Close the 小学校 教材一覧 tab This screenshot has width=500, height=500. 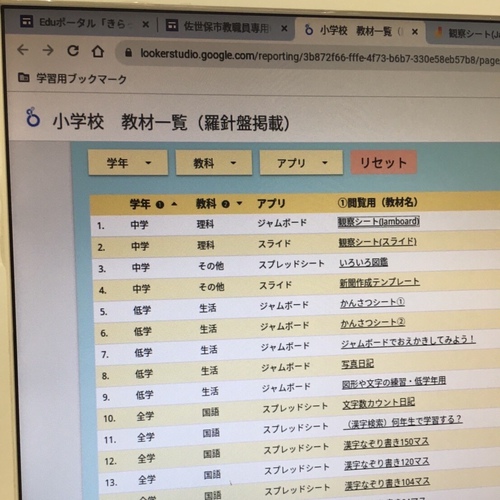click(415, 32)
